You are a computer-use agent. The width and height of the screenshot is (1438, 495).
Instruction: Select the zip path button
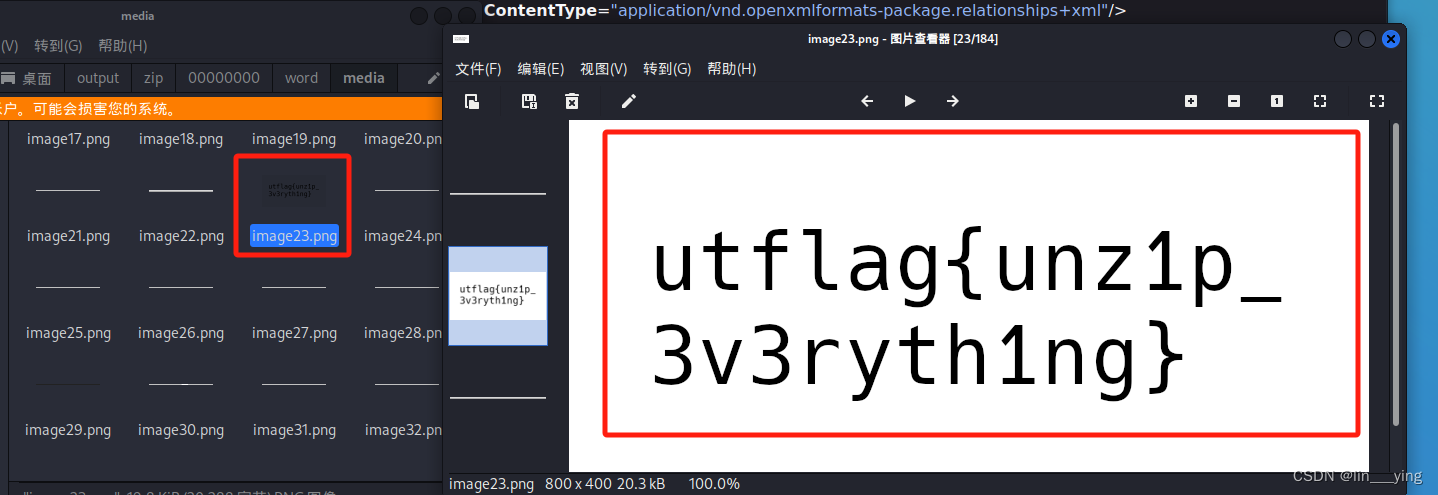click(x=153, y=78)
